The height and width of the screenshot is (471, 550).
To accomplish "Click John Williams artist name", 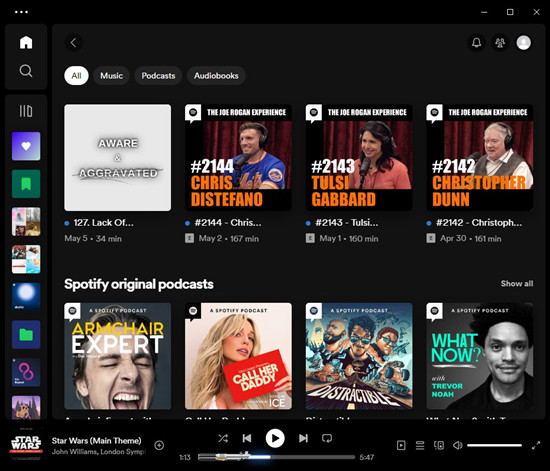I will (73, 452).
